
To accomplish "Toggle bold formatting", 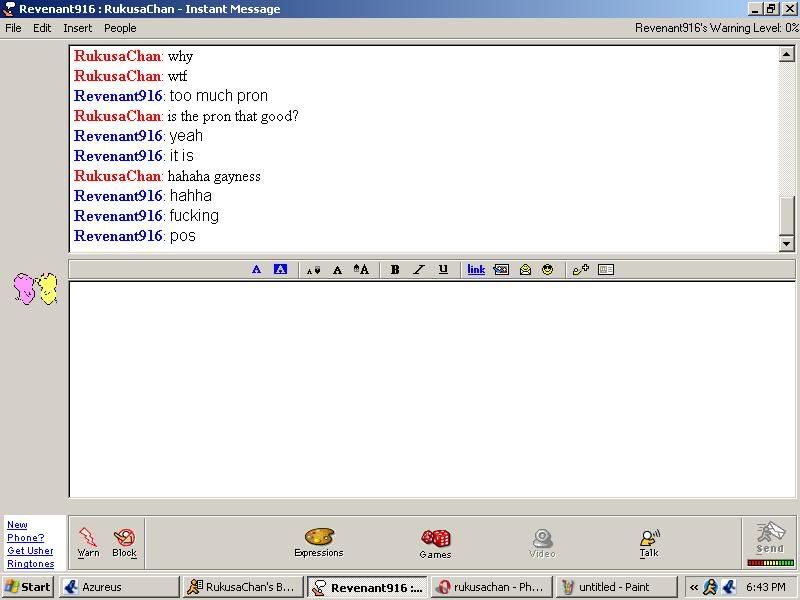I will (x=395, y=270).
